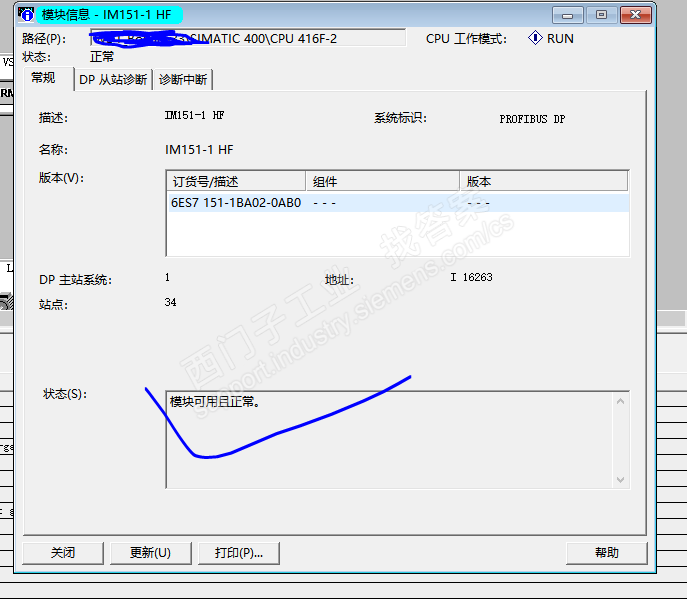Image resolution: width=687 pixels, height=599 pixels.
Task: Click the PROFIBUS DP system identifier value
Action: point(532,119)
